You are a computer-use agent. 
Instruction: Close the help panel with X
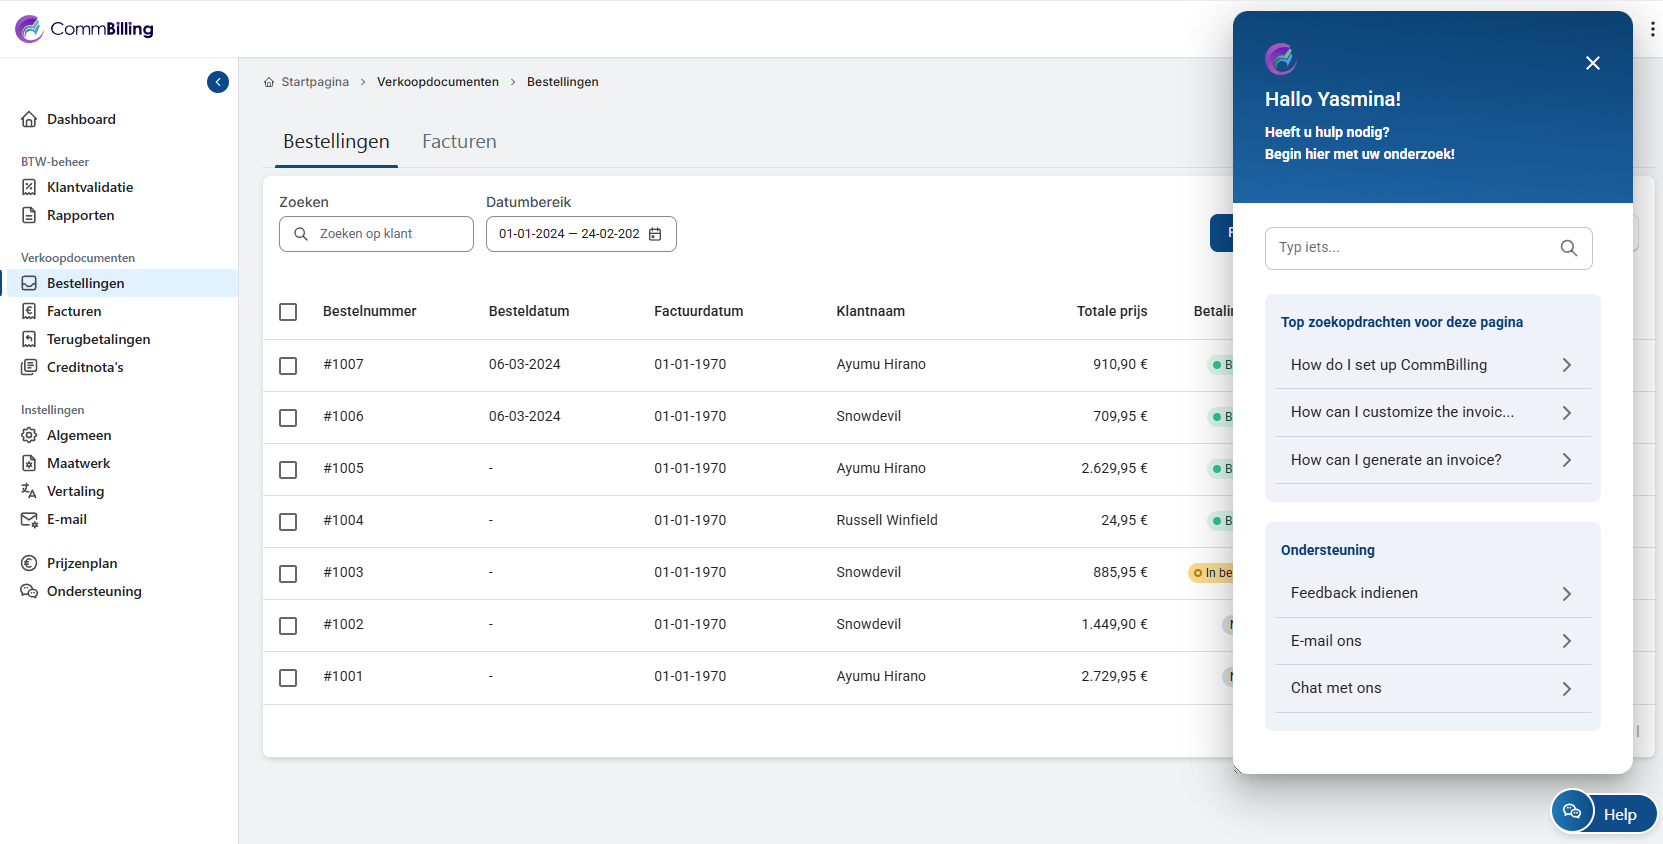1593,63
